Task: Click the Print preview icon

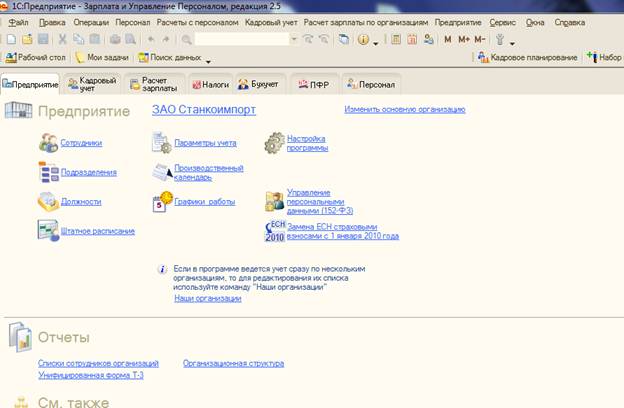Action: (131, 39)
